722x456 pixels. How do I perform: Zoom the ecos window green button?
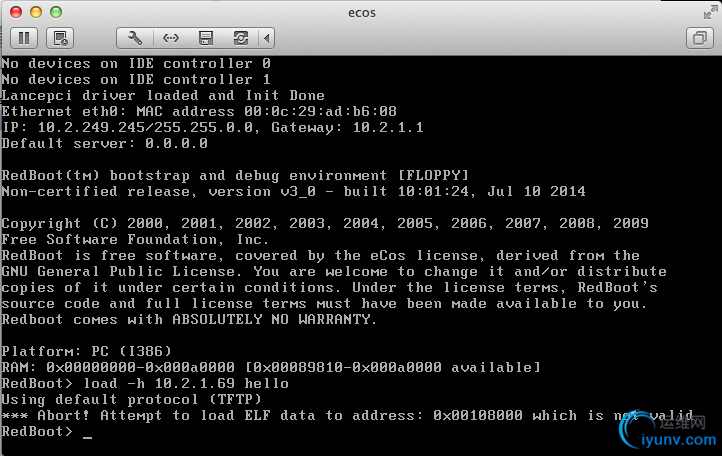[x=56, y=12]
